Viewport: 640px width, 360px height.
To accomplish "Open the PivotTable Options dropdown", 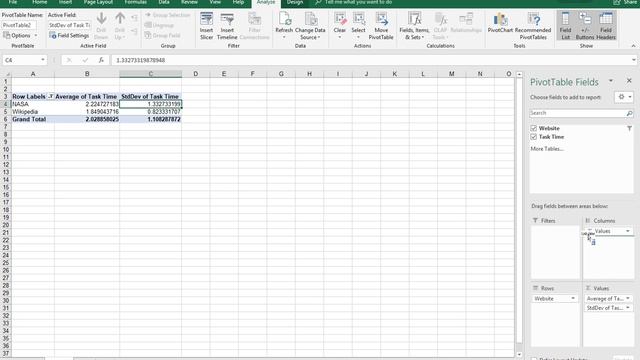I will [x=20, y=36].
